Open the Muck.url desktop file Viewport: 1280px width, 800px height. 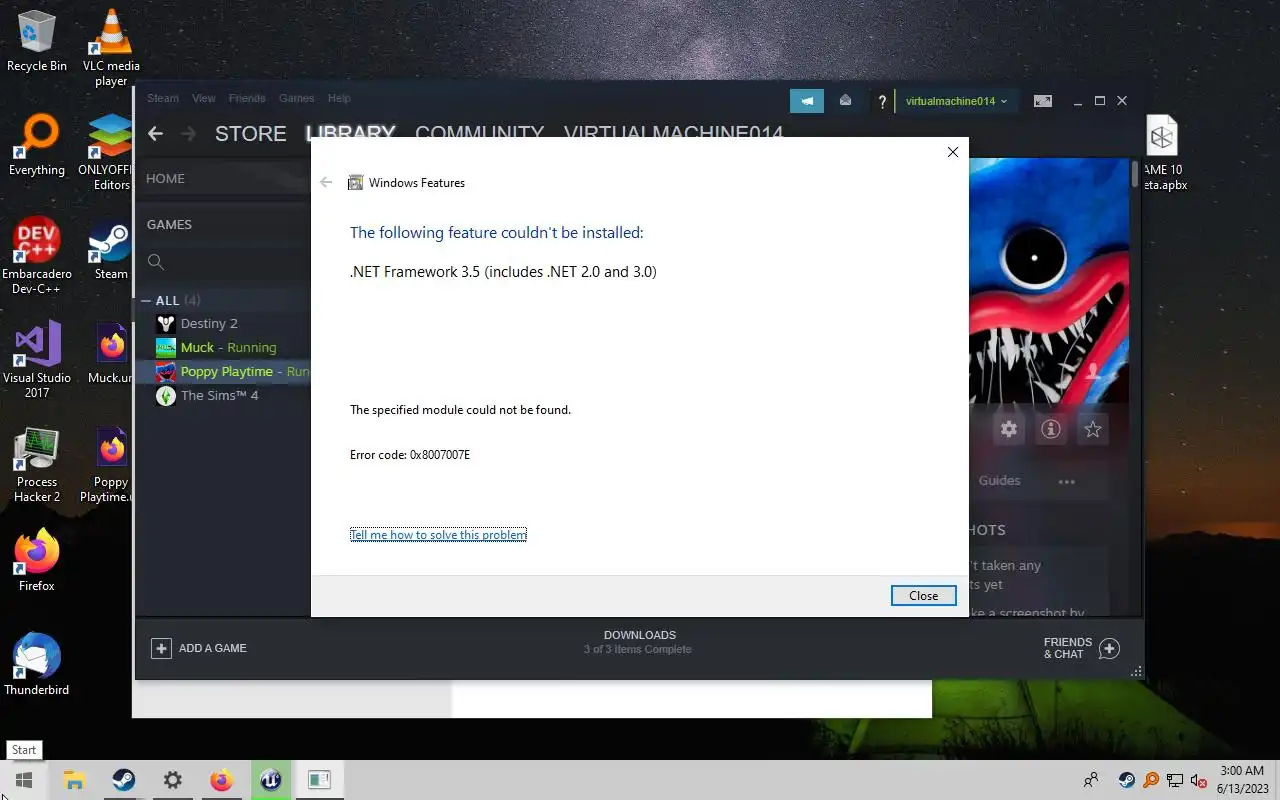coord(111,354)
